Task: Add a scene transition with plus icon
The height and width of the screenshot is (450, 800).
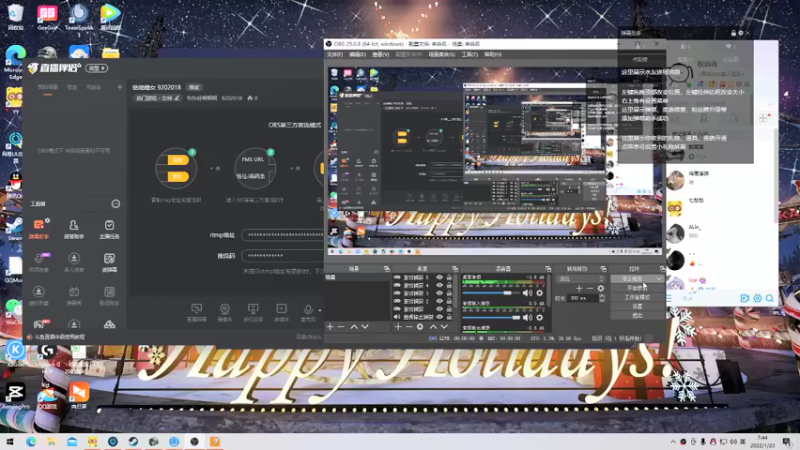Action: click(579, 288)
